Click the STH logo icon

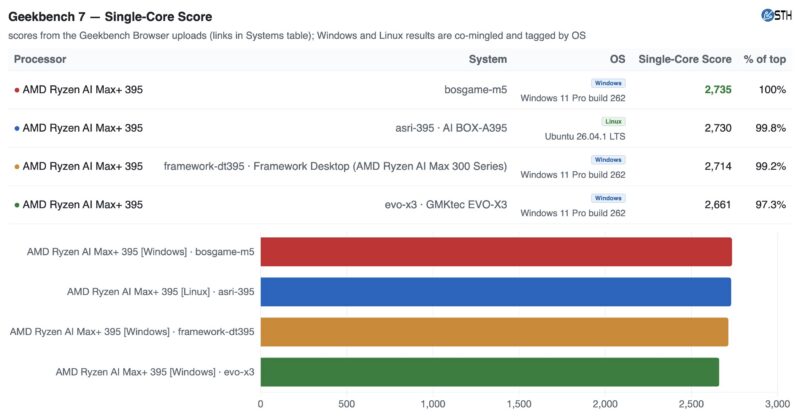pyautogui.click(x=776, y=15)
